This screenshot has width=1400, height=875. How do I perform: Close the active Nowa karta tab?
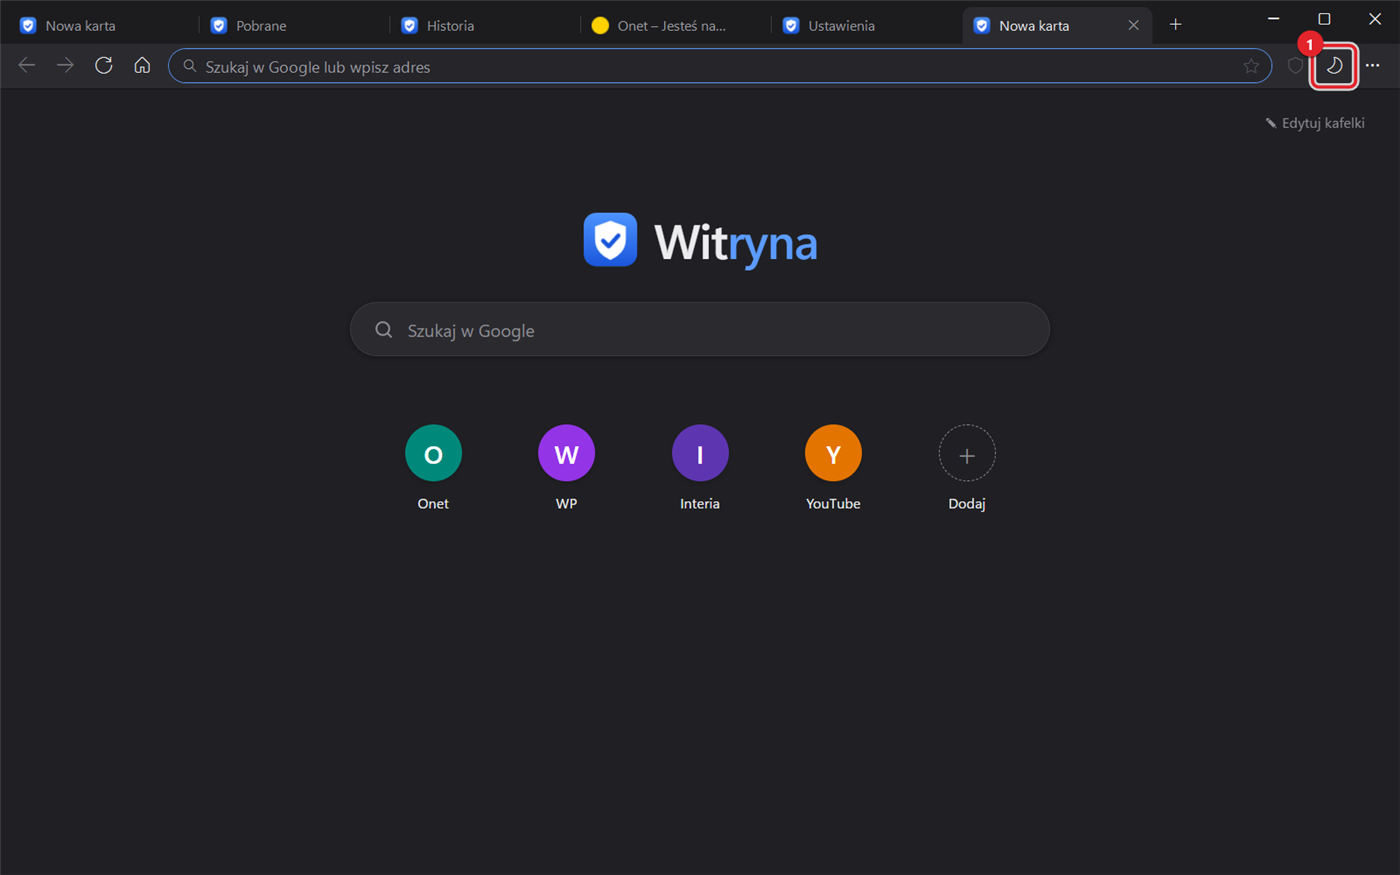point(1133,25)
